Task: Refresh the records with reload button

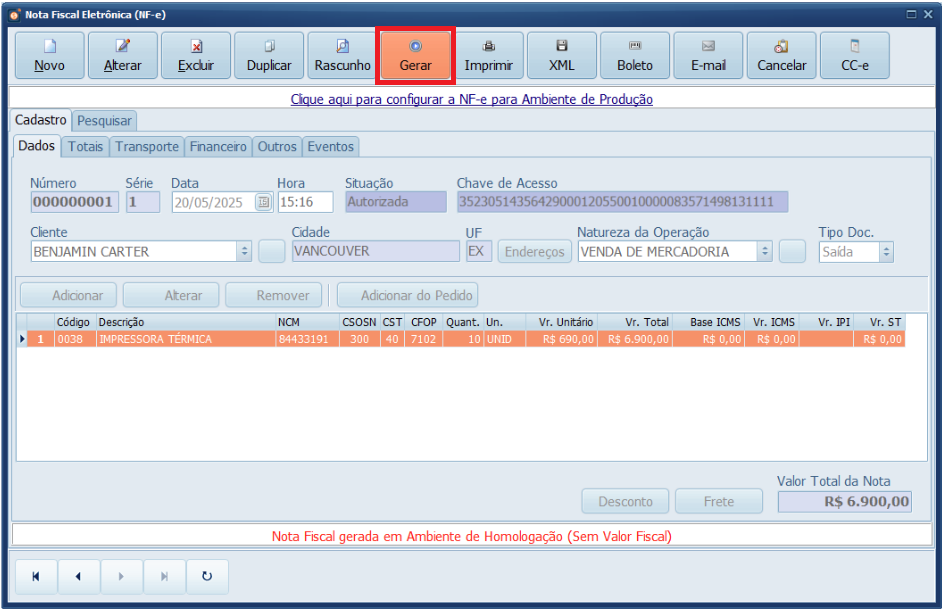Action: point(207,577)
